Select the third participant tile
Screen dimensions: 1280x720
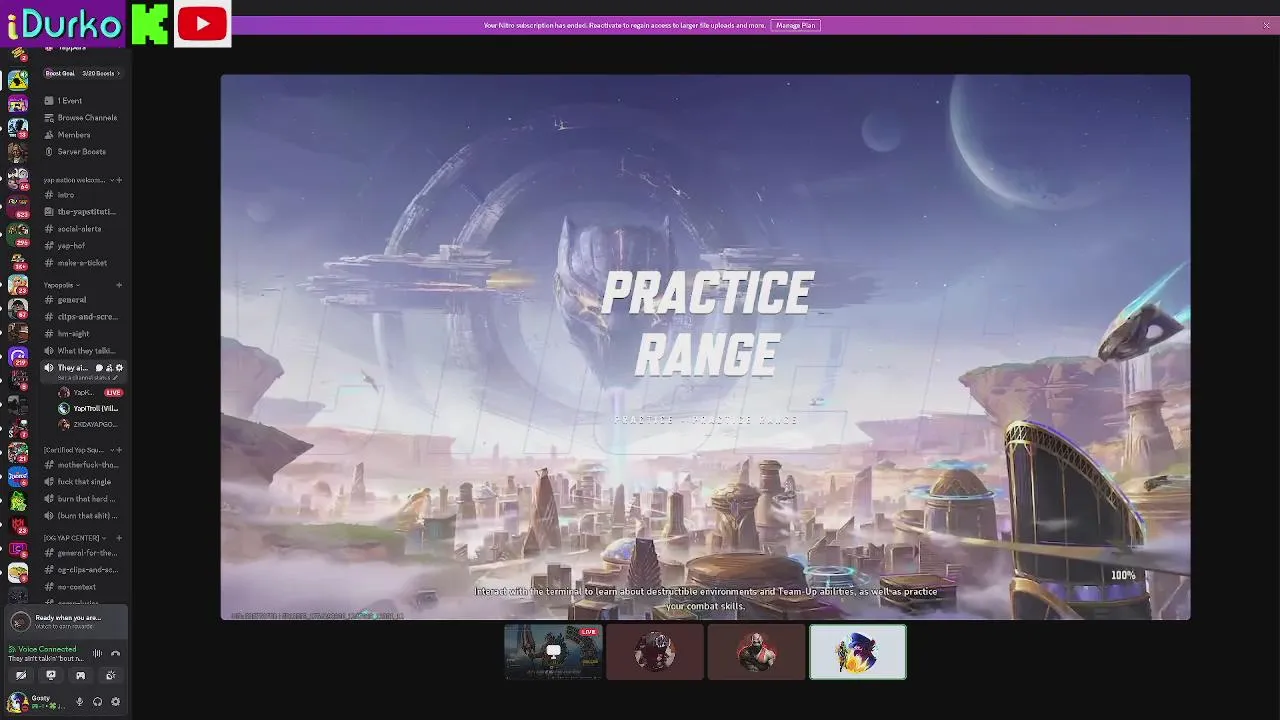point(756,652)
